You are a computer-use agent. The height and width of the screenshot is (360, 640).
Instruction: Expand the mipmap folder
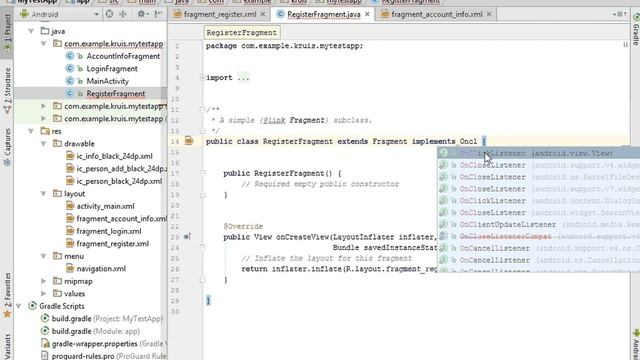point(44,281)
